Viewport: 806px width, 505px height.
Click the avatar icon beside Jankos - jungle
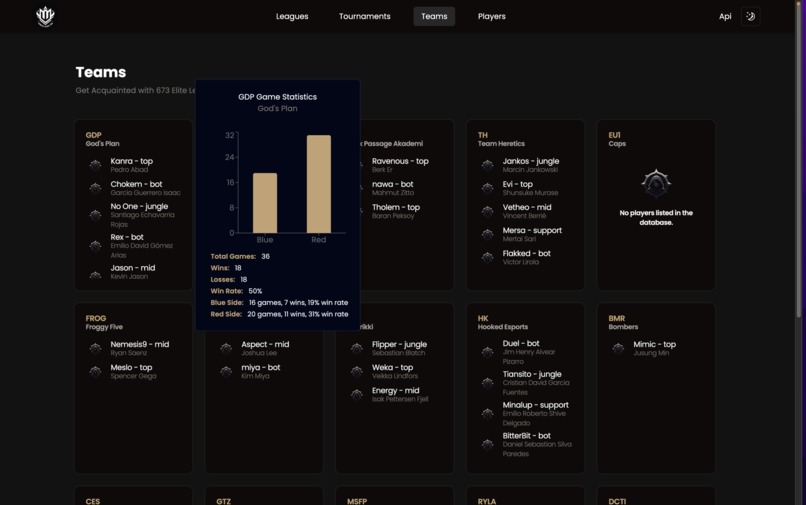(487, 165)
